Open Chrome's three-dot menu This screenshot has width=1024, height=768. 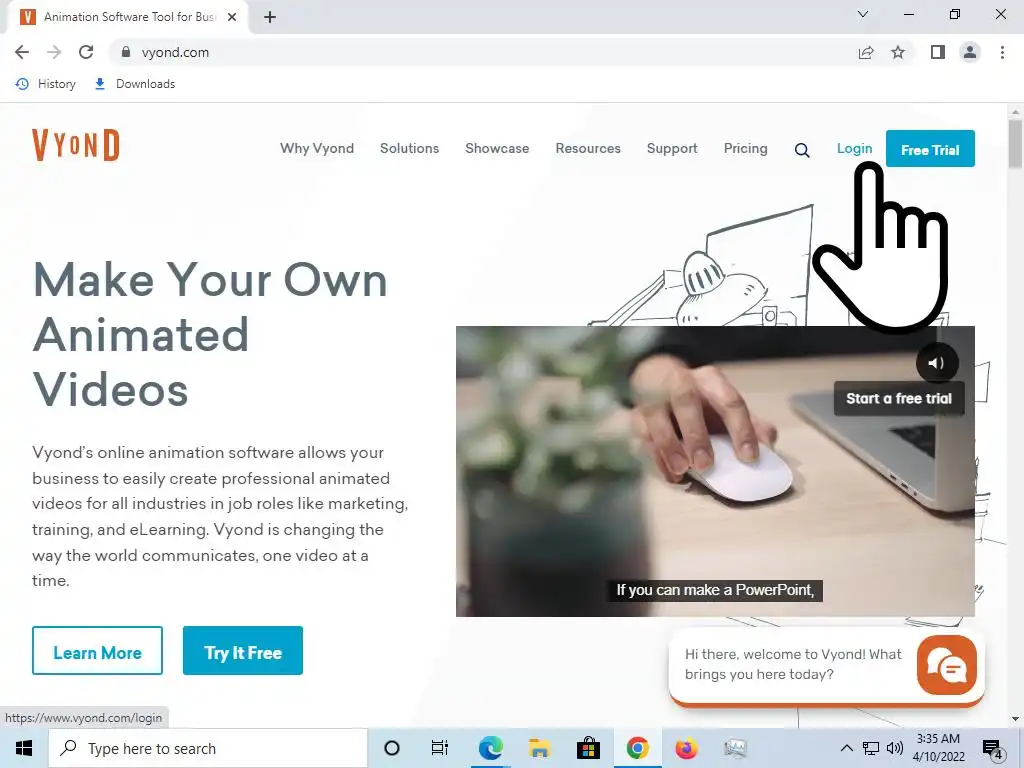(x=1002, y=52)
